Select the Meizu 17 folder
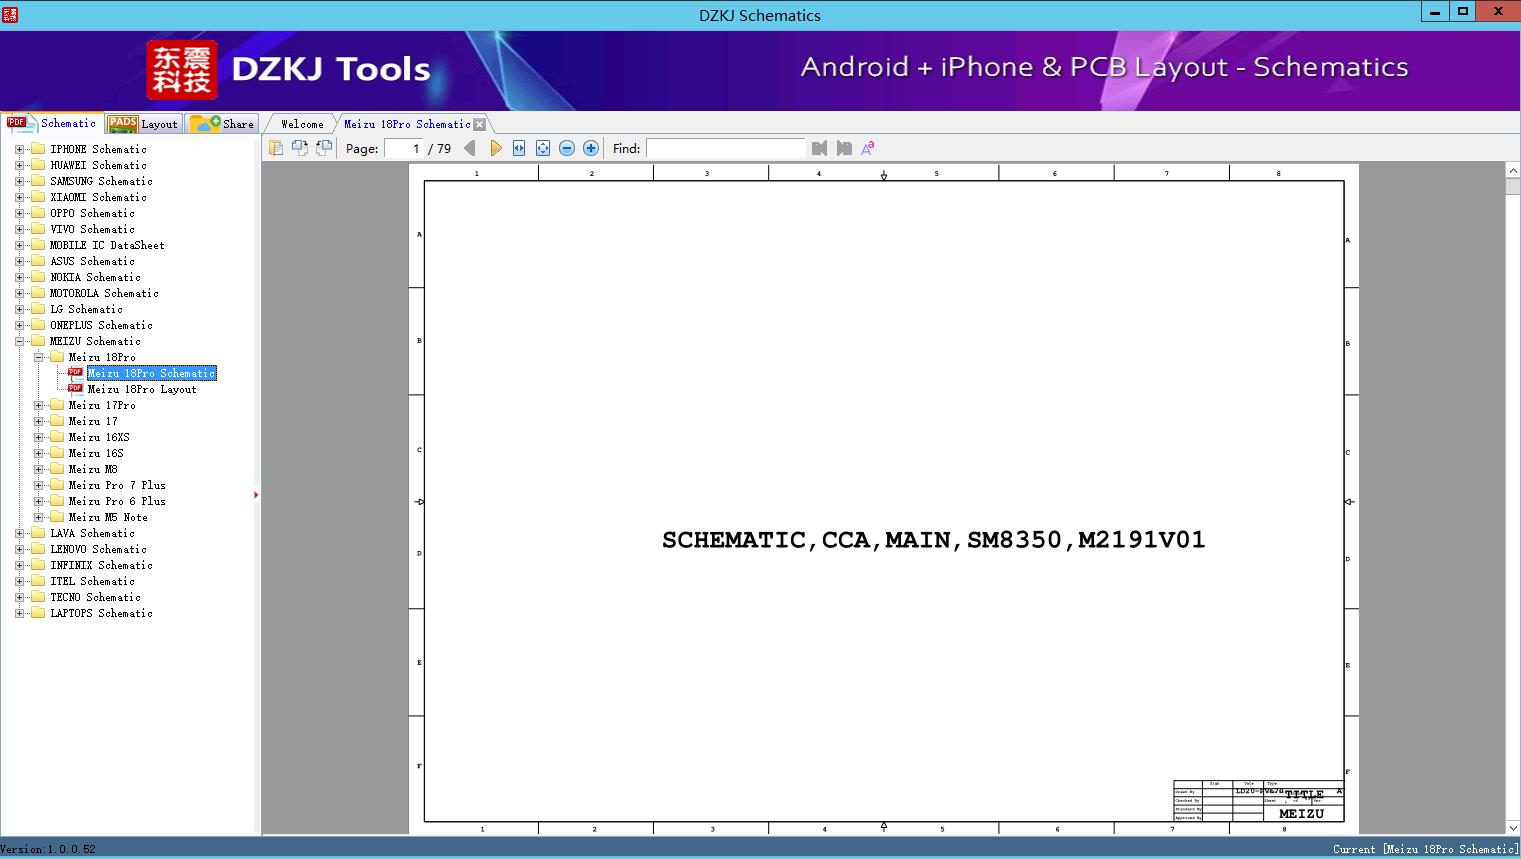The image size is (1521, 859). (x=93, y=421)
